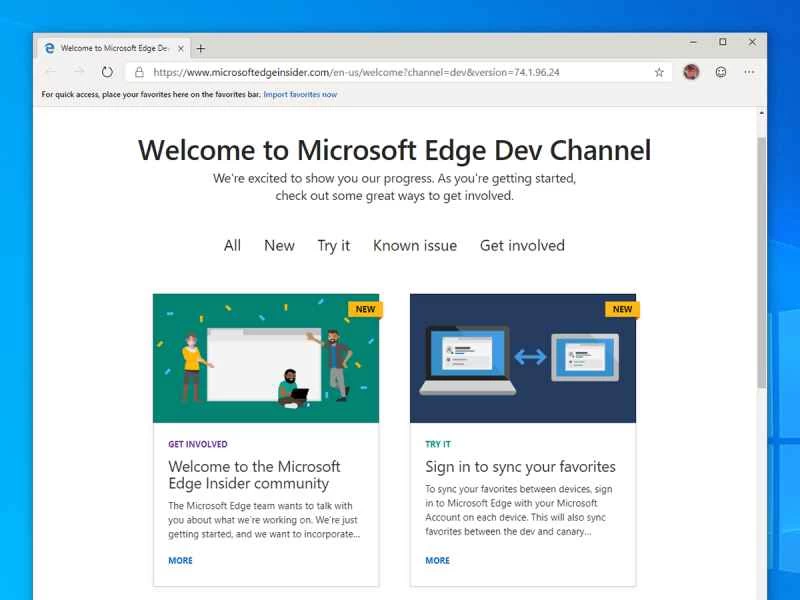Screen dimensions: 800x600
Task: Expand the sync favorites card with MORE
Action: pos(437,561)
